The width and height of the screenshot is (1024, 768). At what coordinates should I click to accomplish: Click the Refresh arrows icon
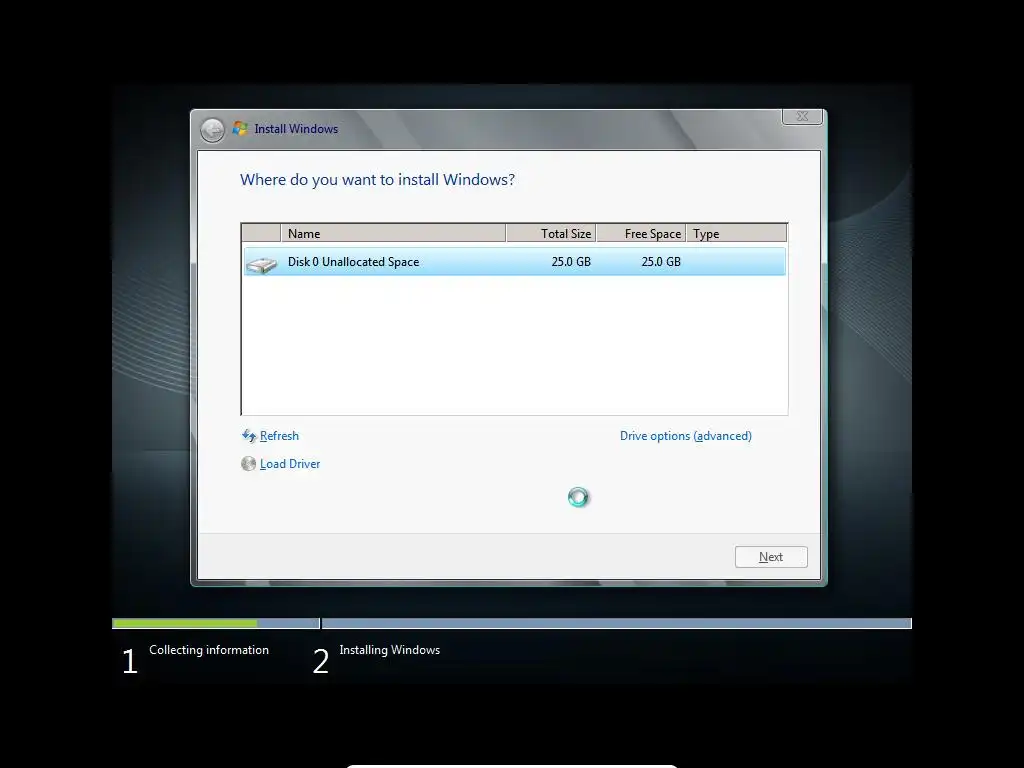(x=249, y=436)
